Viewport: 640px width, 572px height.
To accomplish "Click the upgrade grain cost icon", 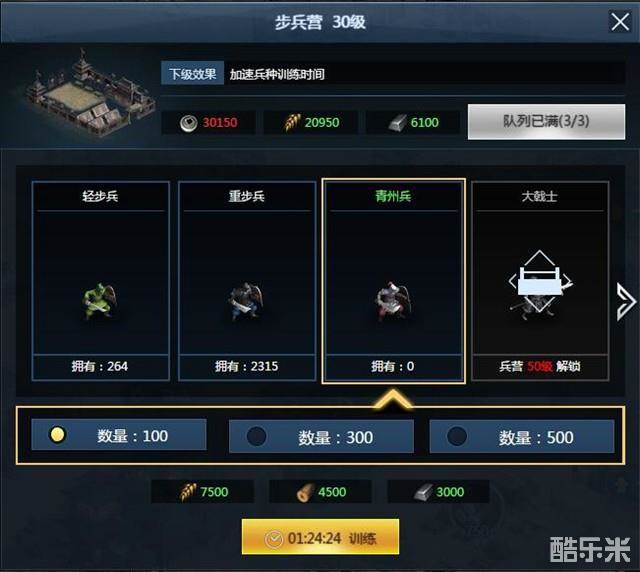I will [x=291, y=122].
